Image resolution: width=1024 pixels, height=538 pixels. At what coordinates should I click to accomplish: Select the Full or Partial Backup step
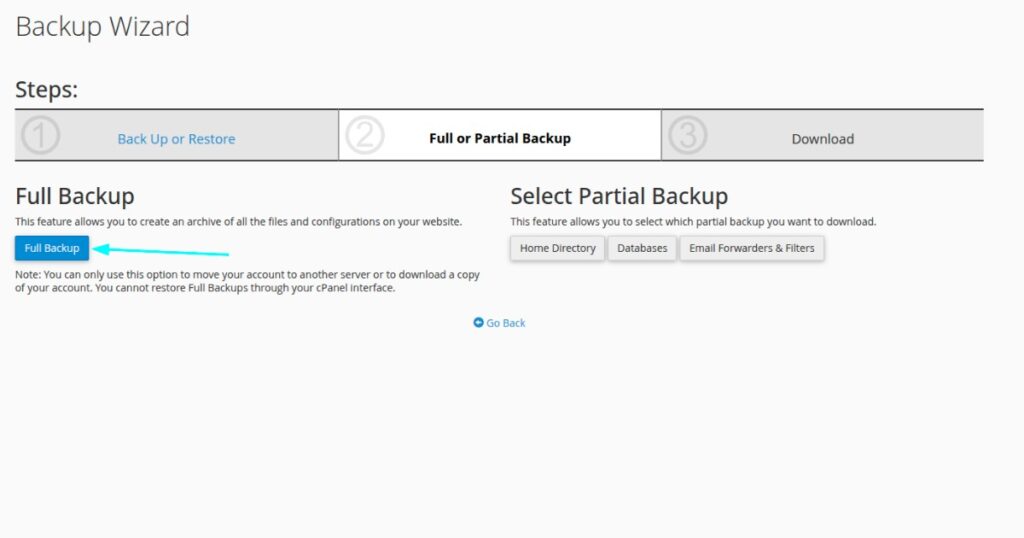(x=499, y=138)
